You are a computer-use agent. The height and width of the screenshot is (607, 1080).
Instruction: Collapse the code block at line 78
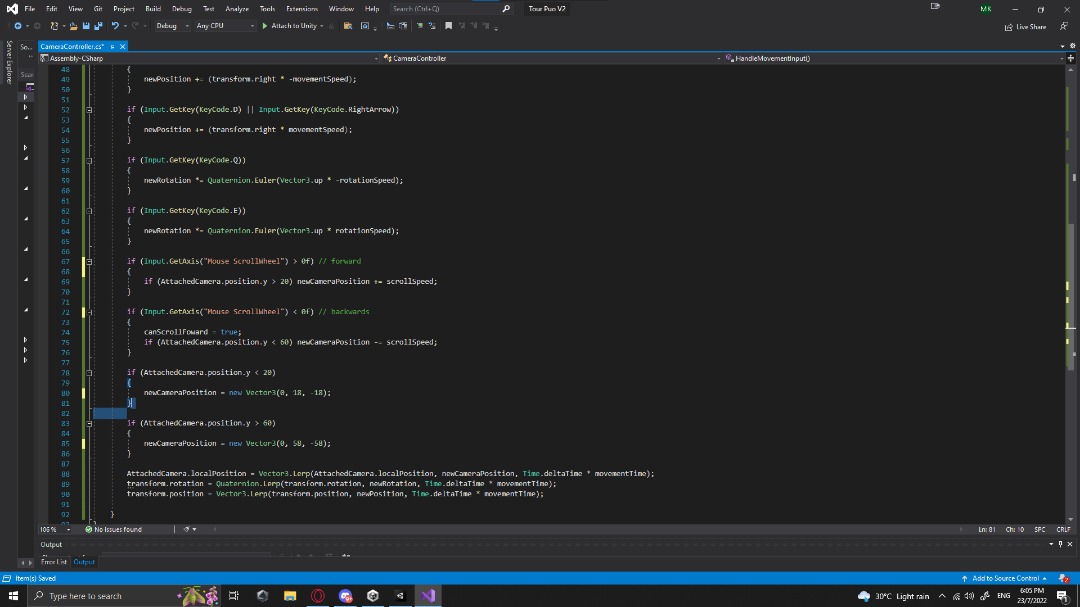click(90, 372)
